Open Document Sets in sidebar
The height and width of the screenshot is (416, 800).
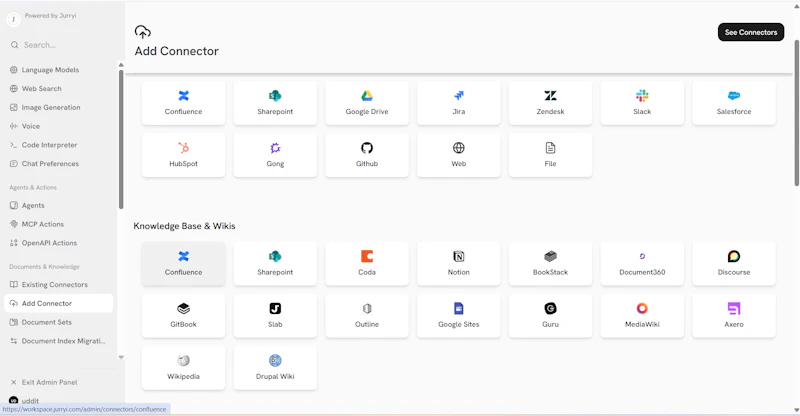tap(59, 322)
